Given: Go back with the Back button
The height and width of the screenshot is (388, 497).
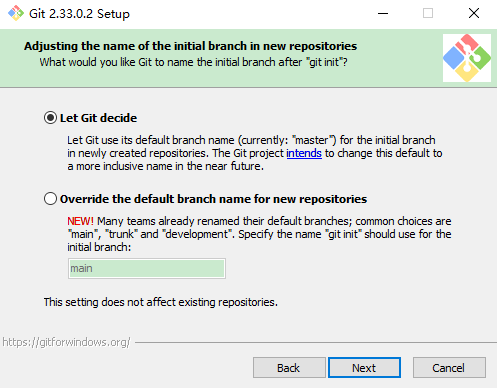Looking at the screenshot, I should (289, 368).
